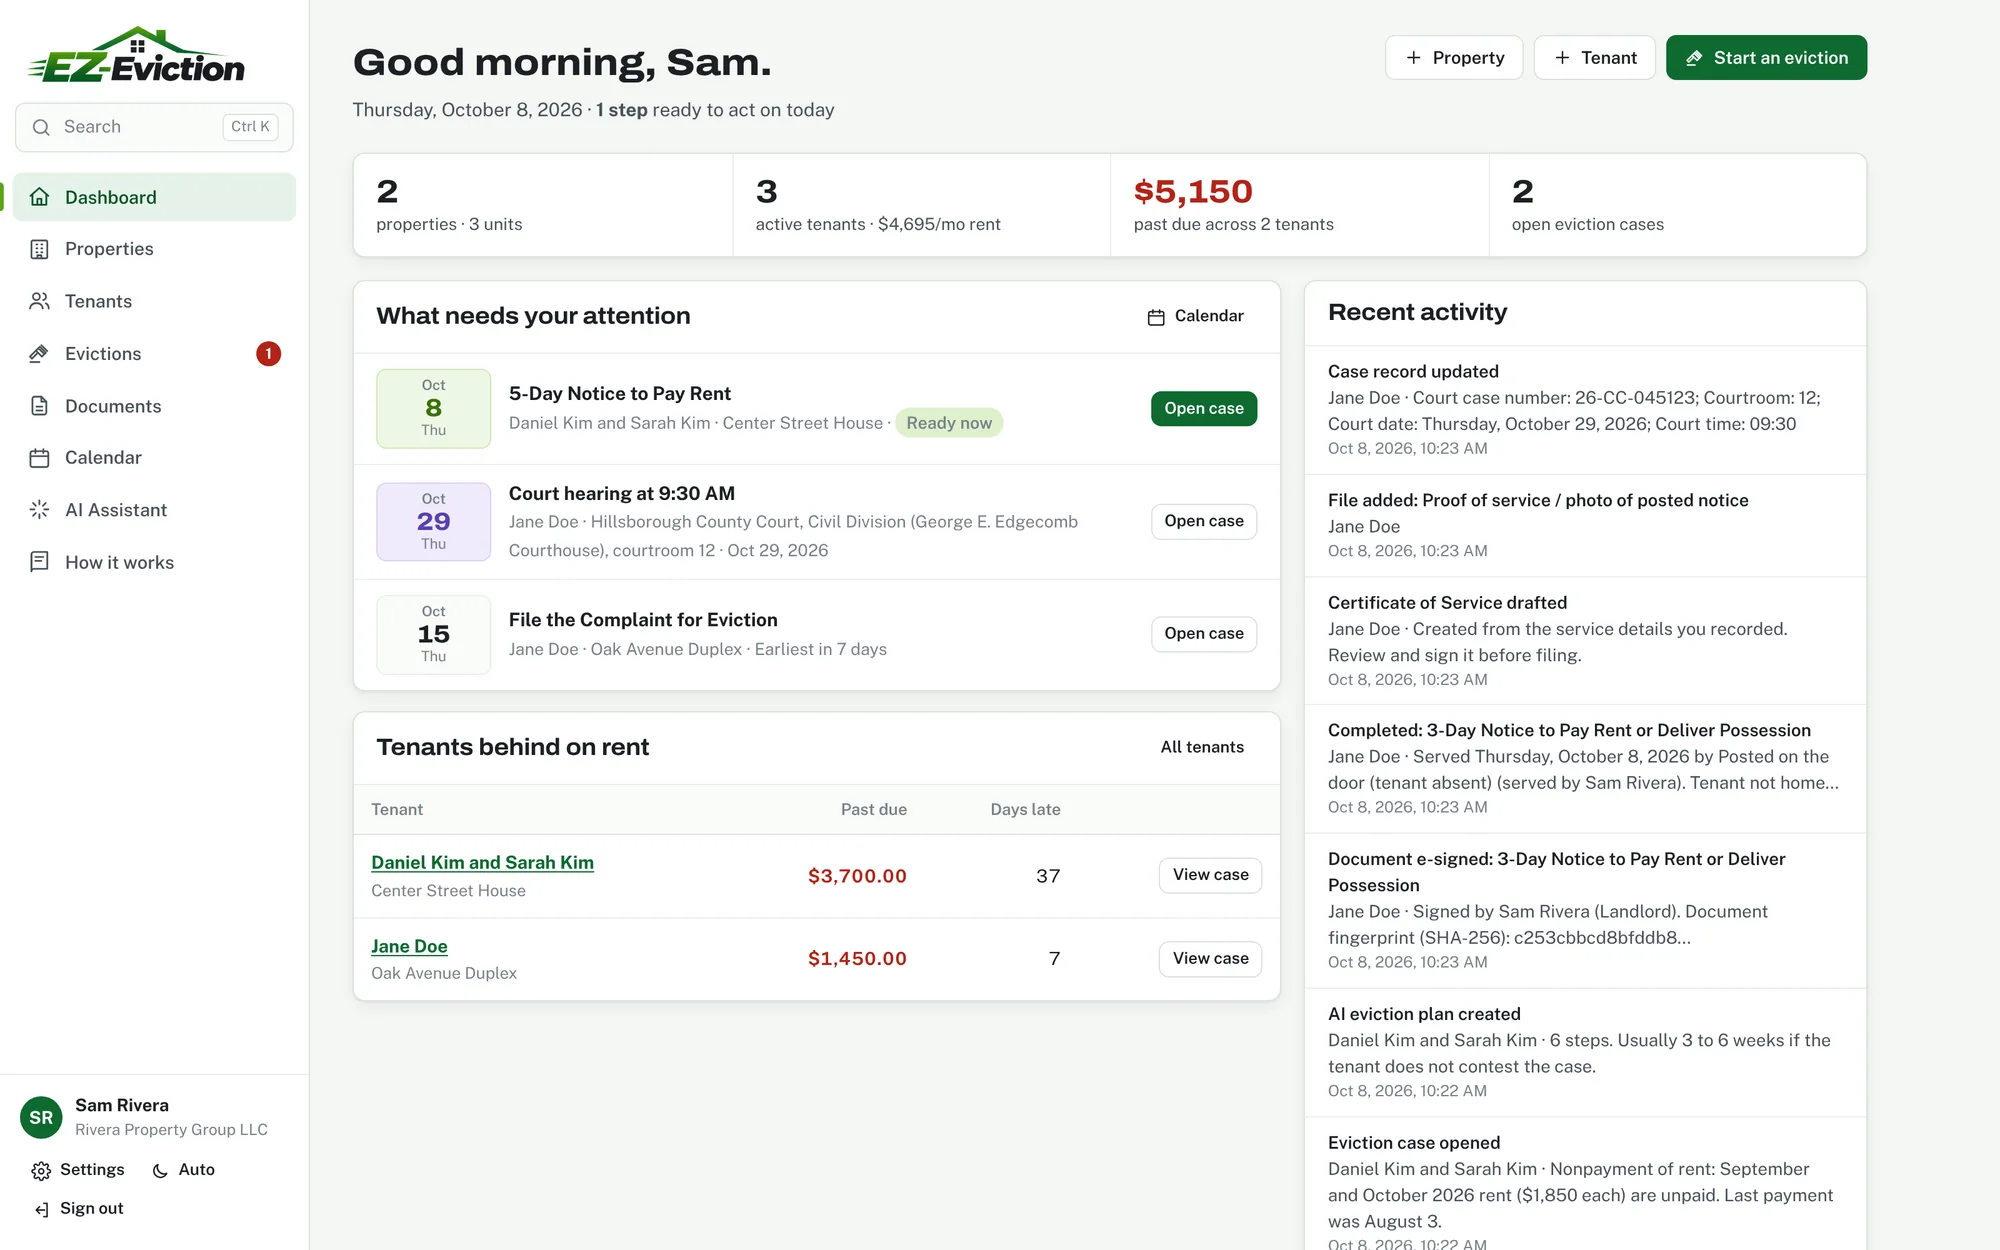The width and height of the screenshot is (2000, 1250).
Task: Click the How it works icon
Action: [40, 562]
